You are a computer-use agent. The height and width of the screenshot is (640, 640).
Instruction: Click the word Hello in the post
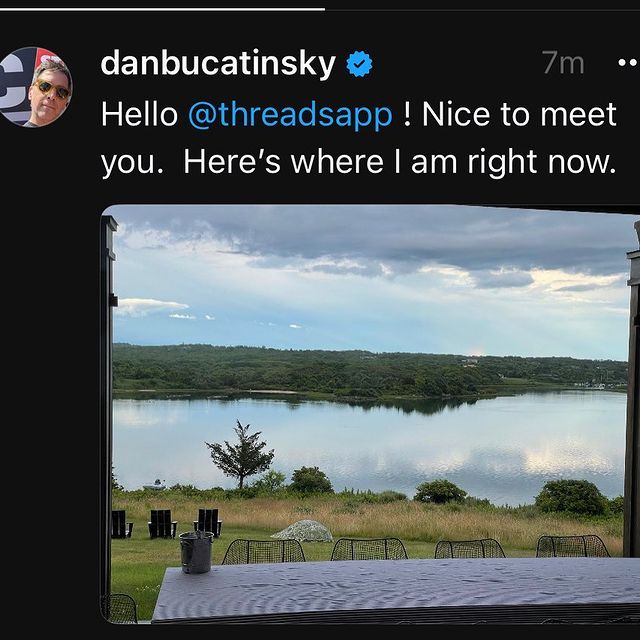139,114
